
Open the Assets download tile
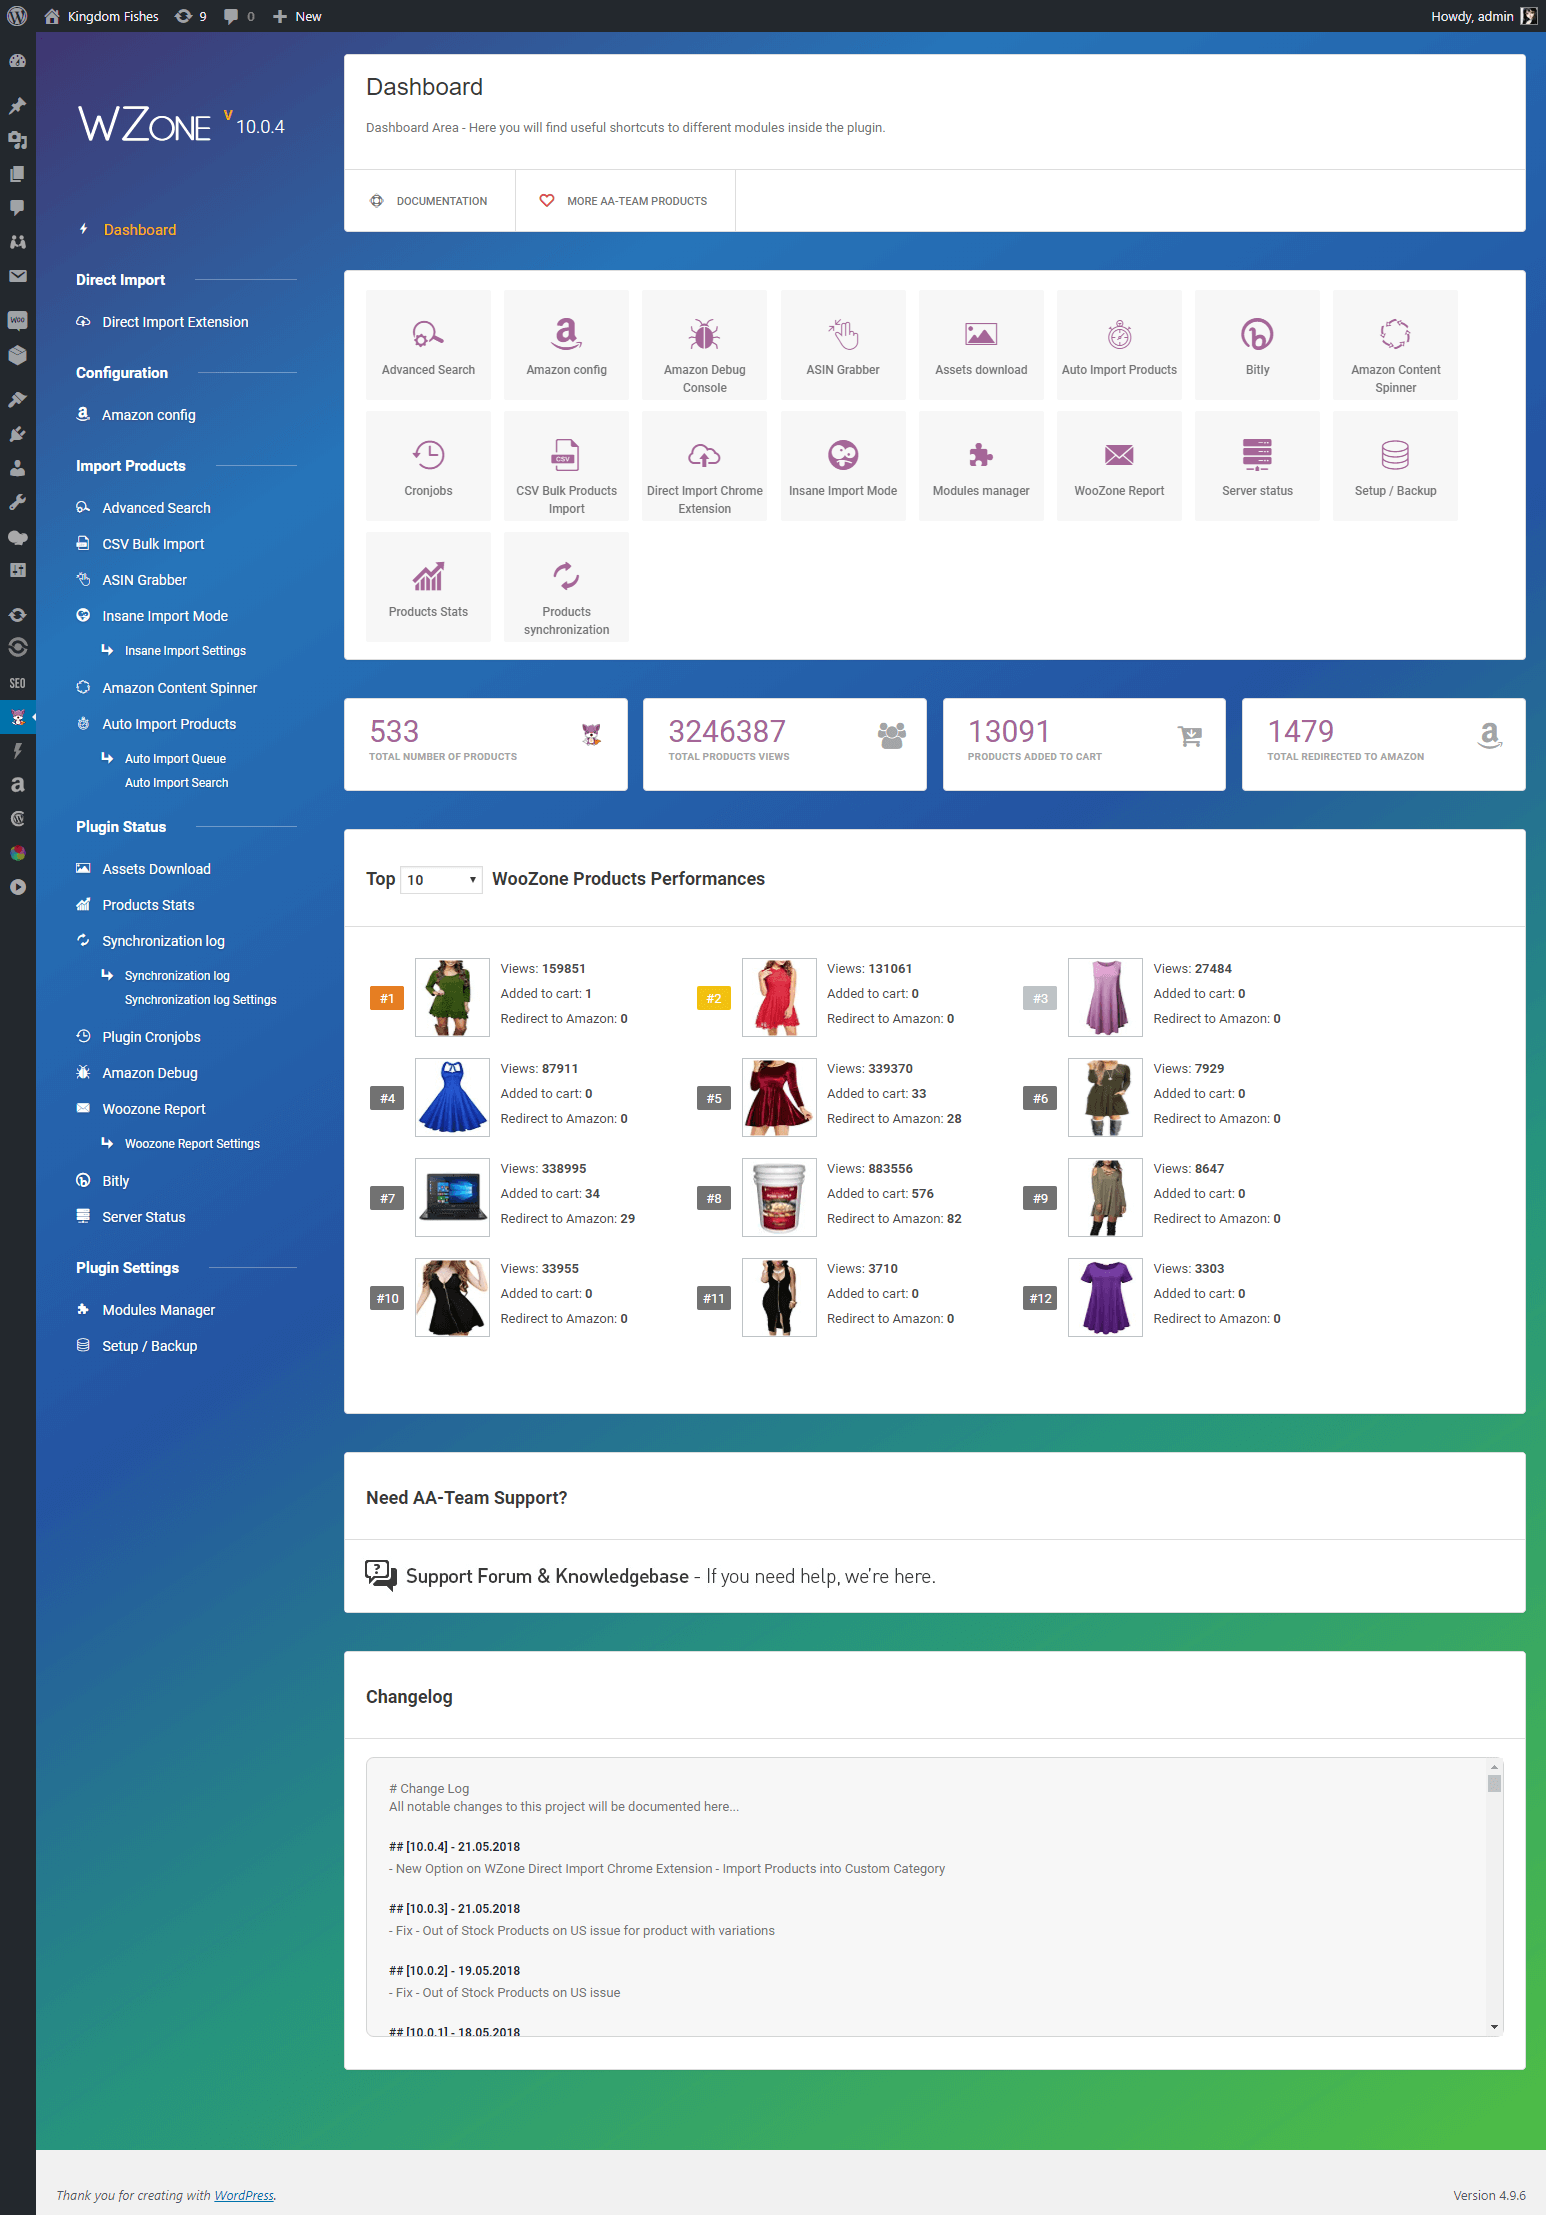(x=981, y=345)
